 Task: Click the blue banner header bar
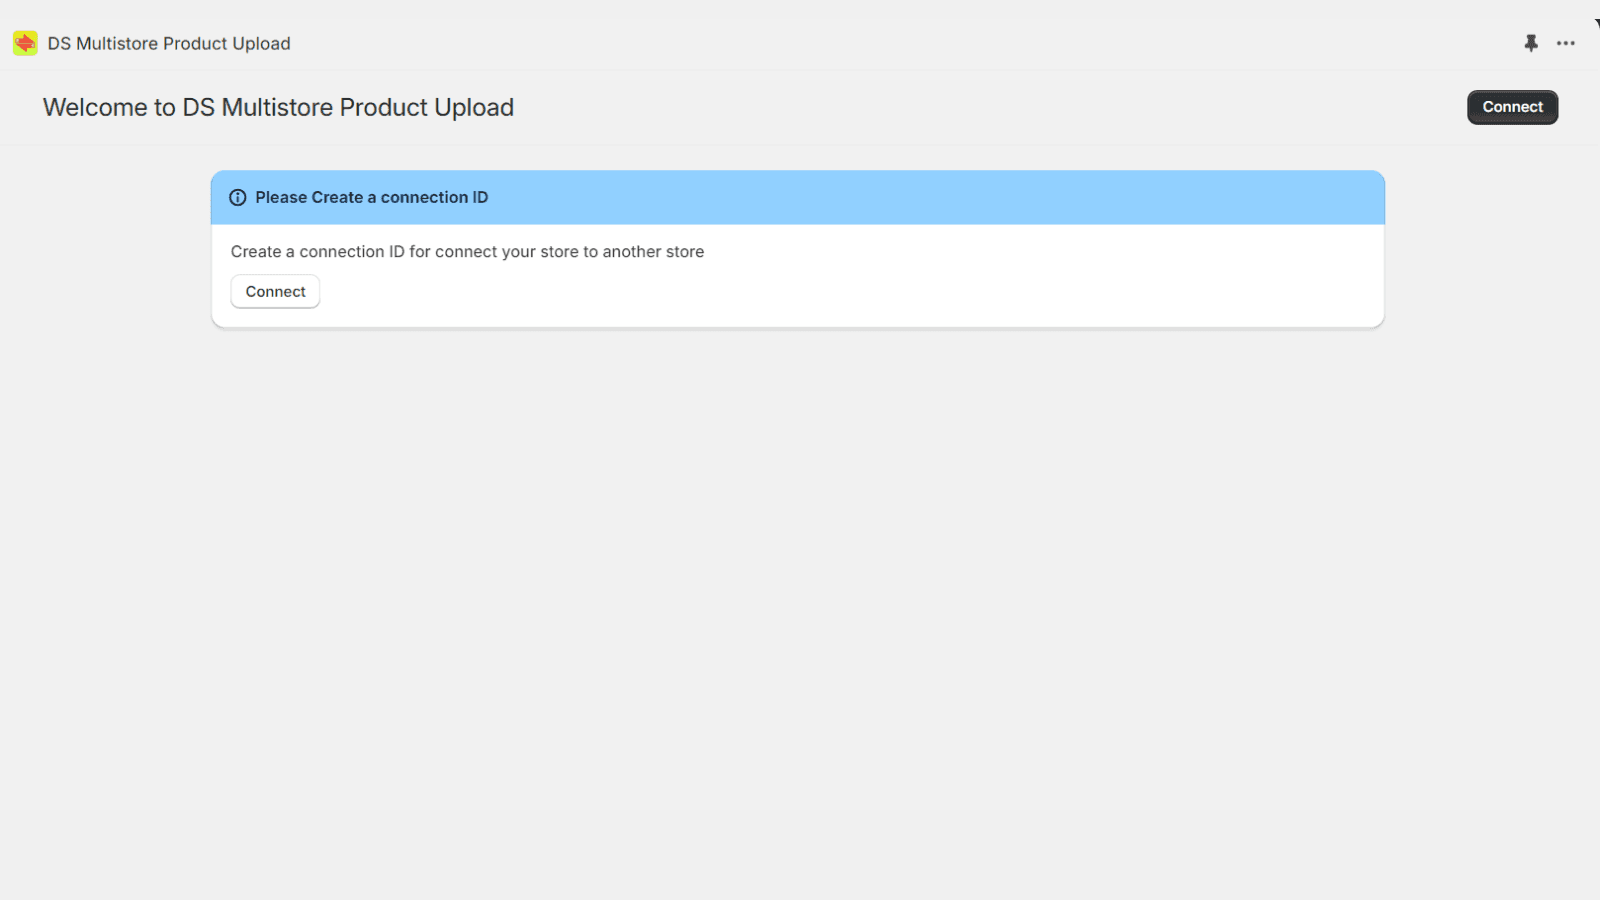[x=796, y=197]
